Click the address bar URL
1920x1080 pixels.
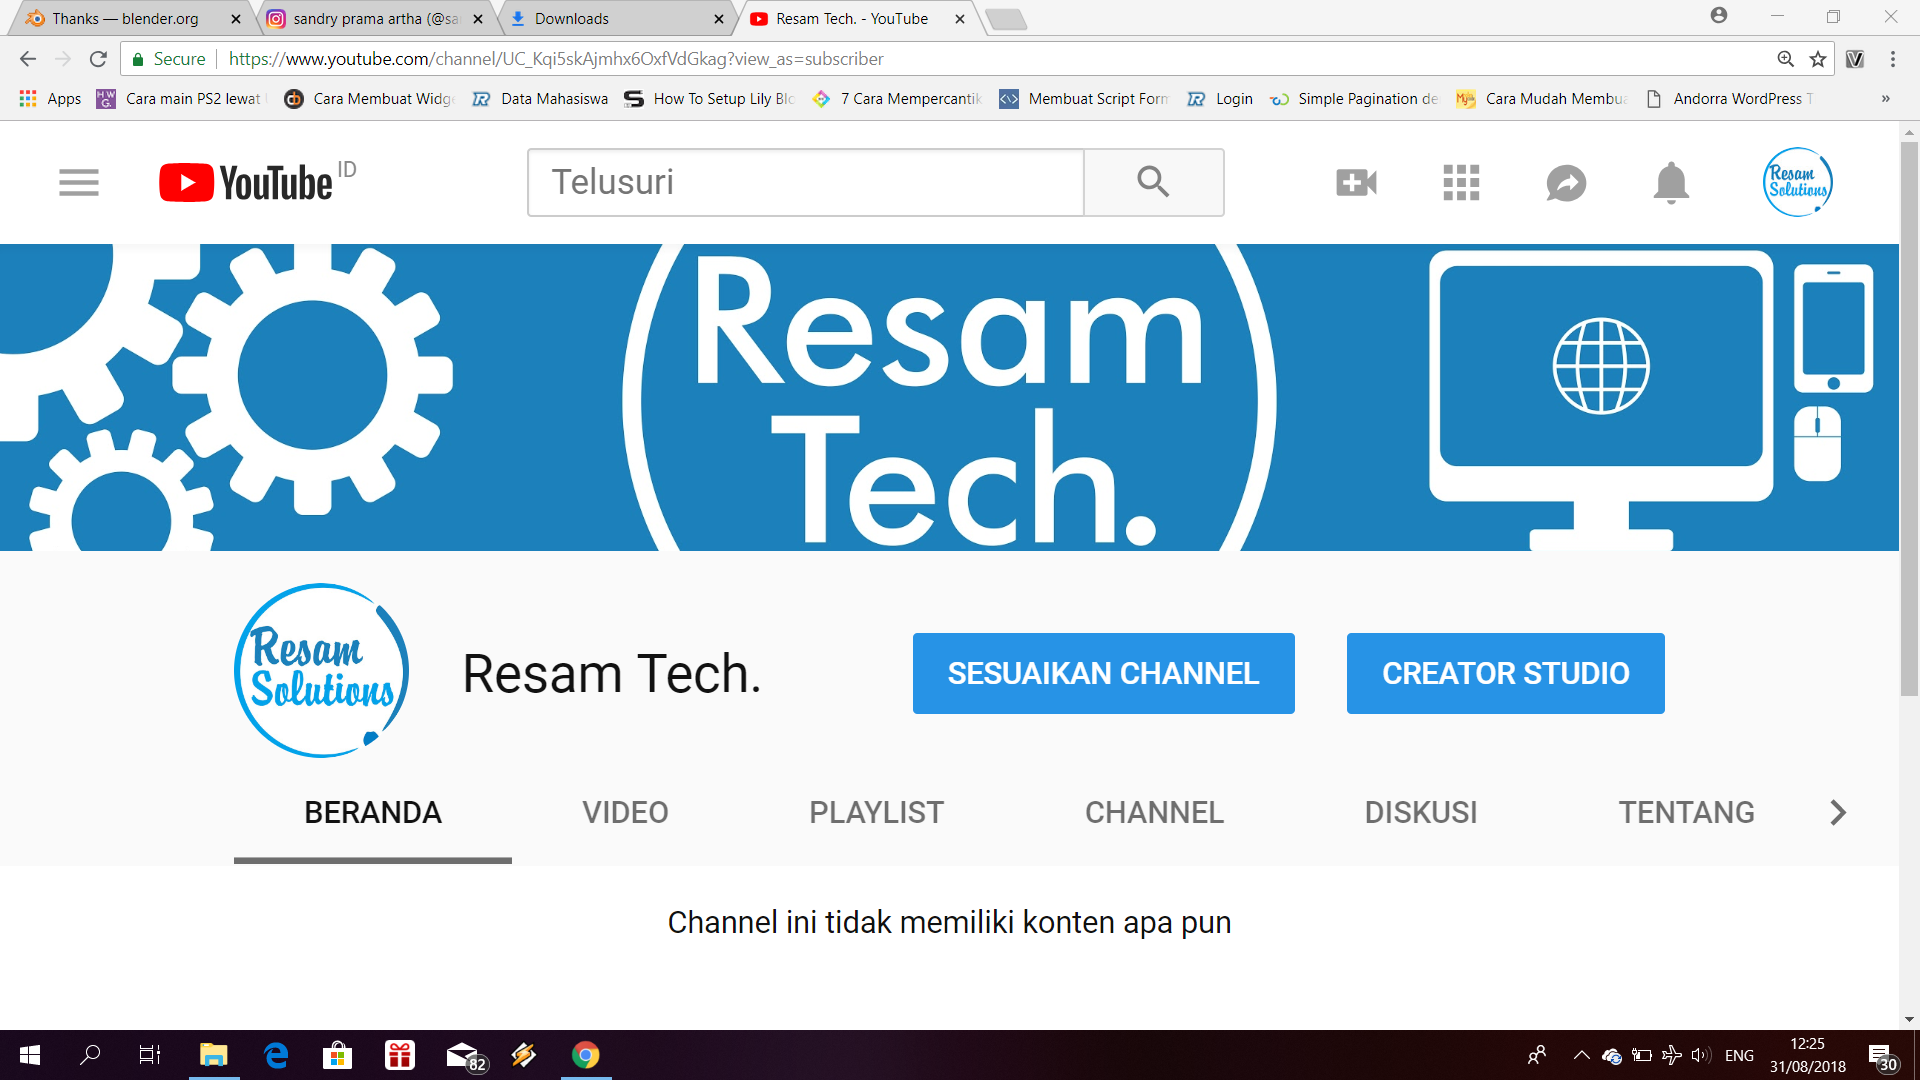(556, 59)
